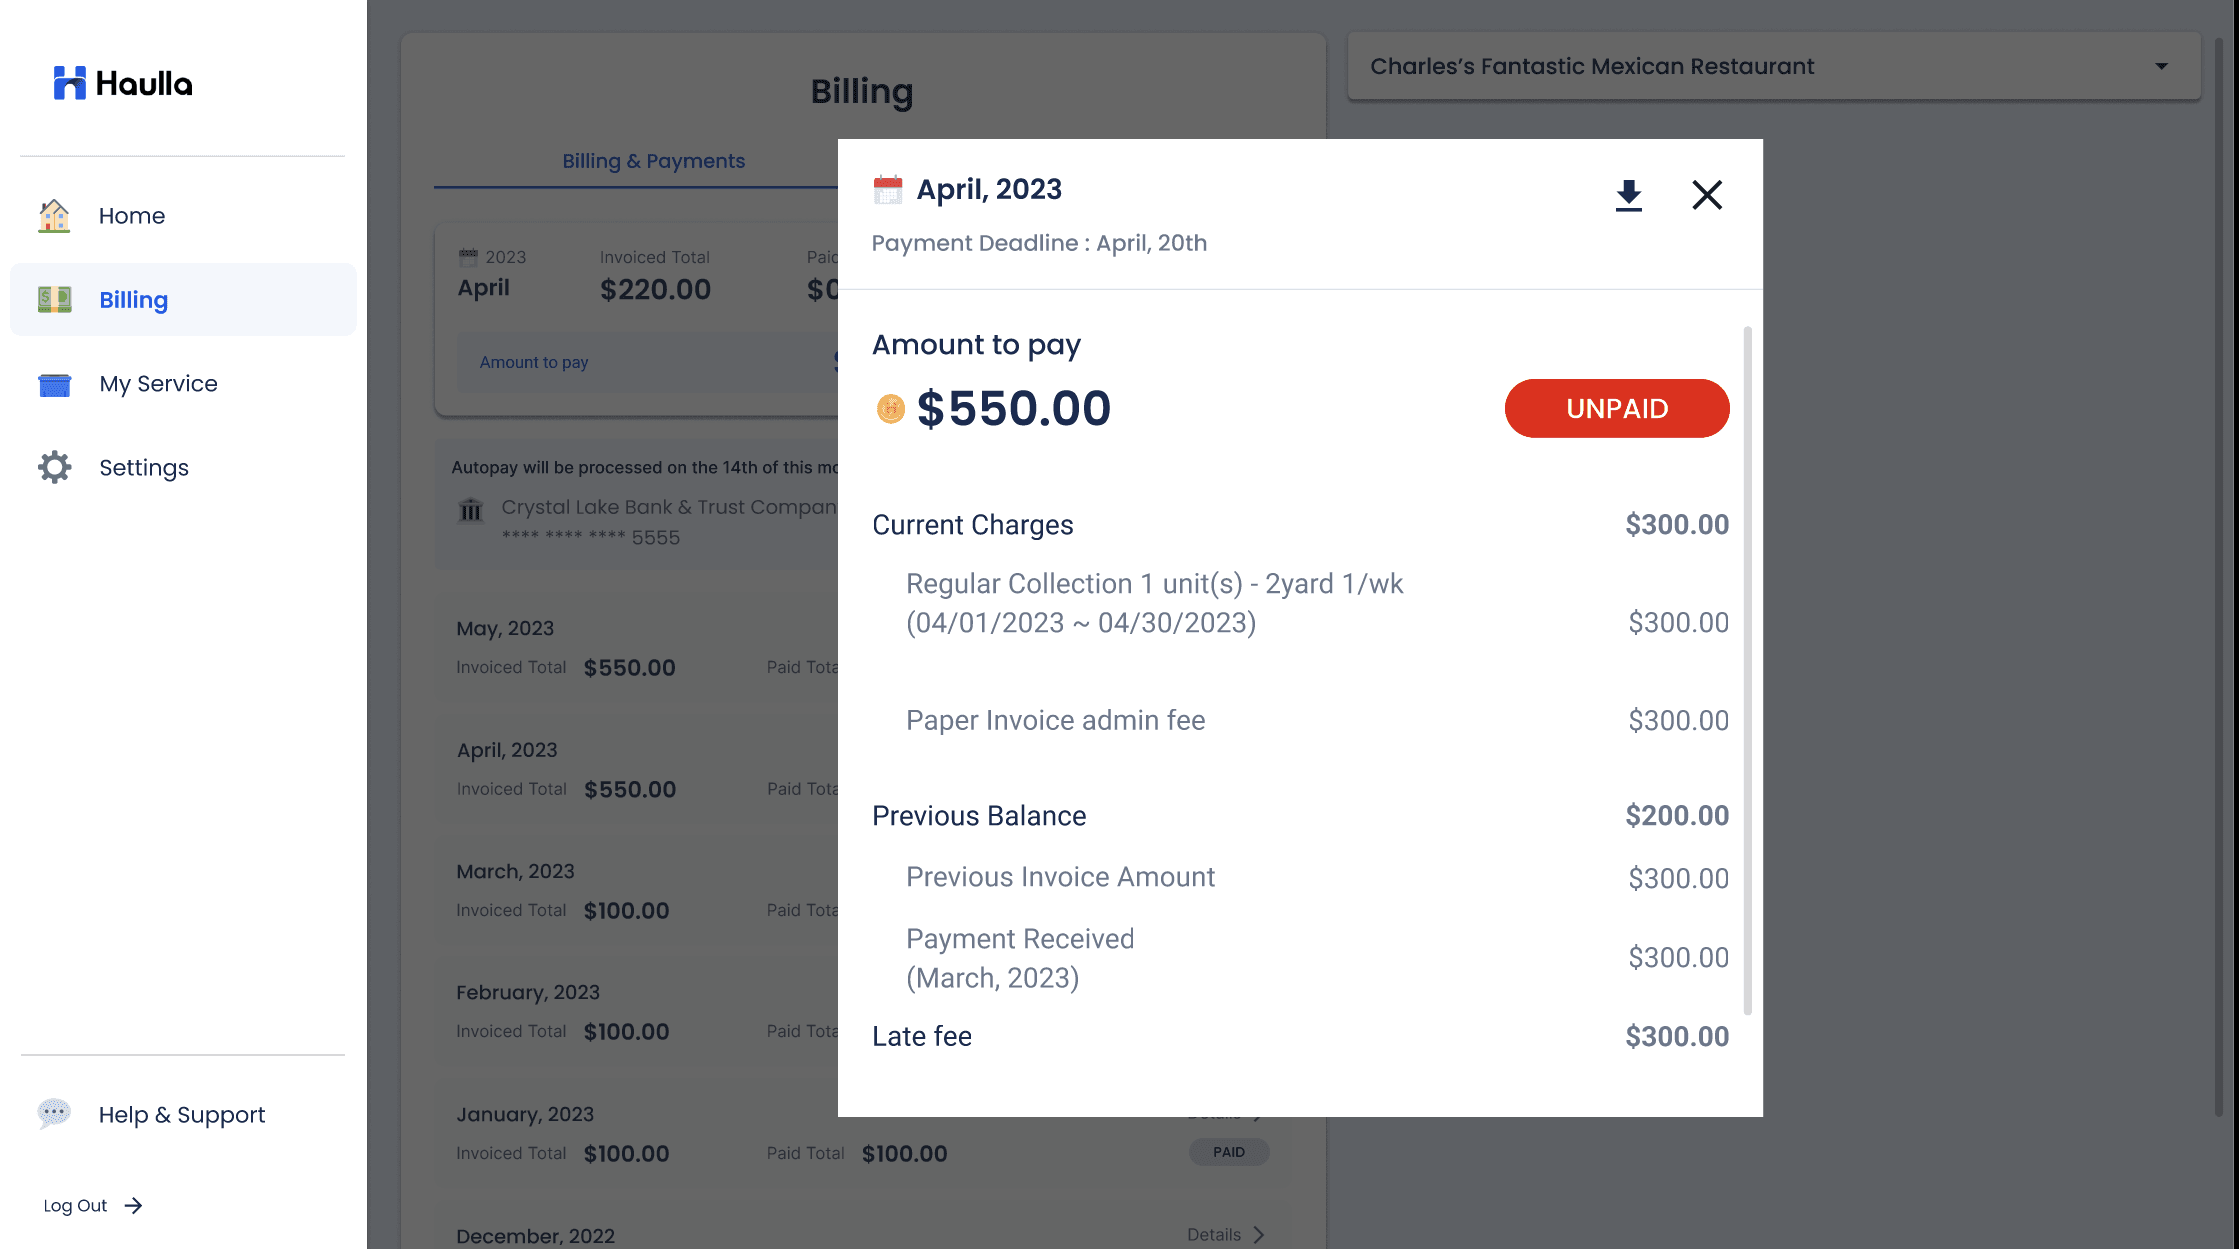2239x1249 pixels.
Task: Click the Log Out arrow
Action: (133, 1206)
